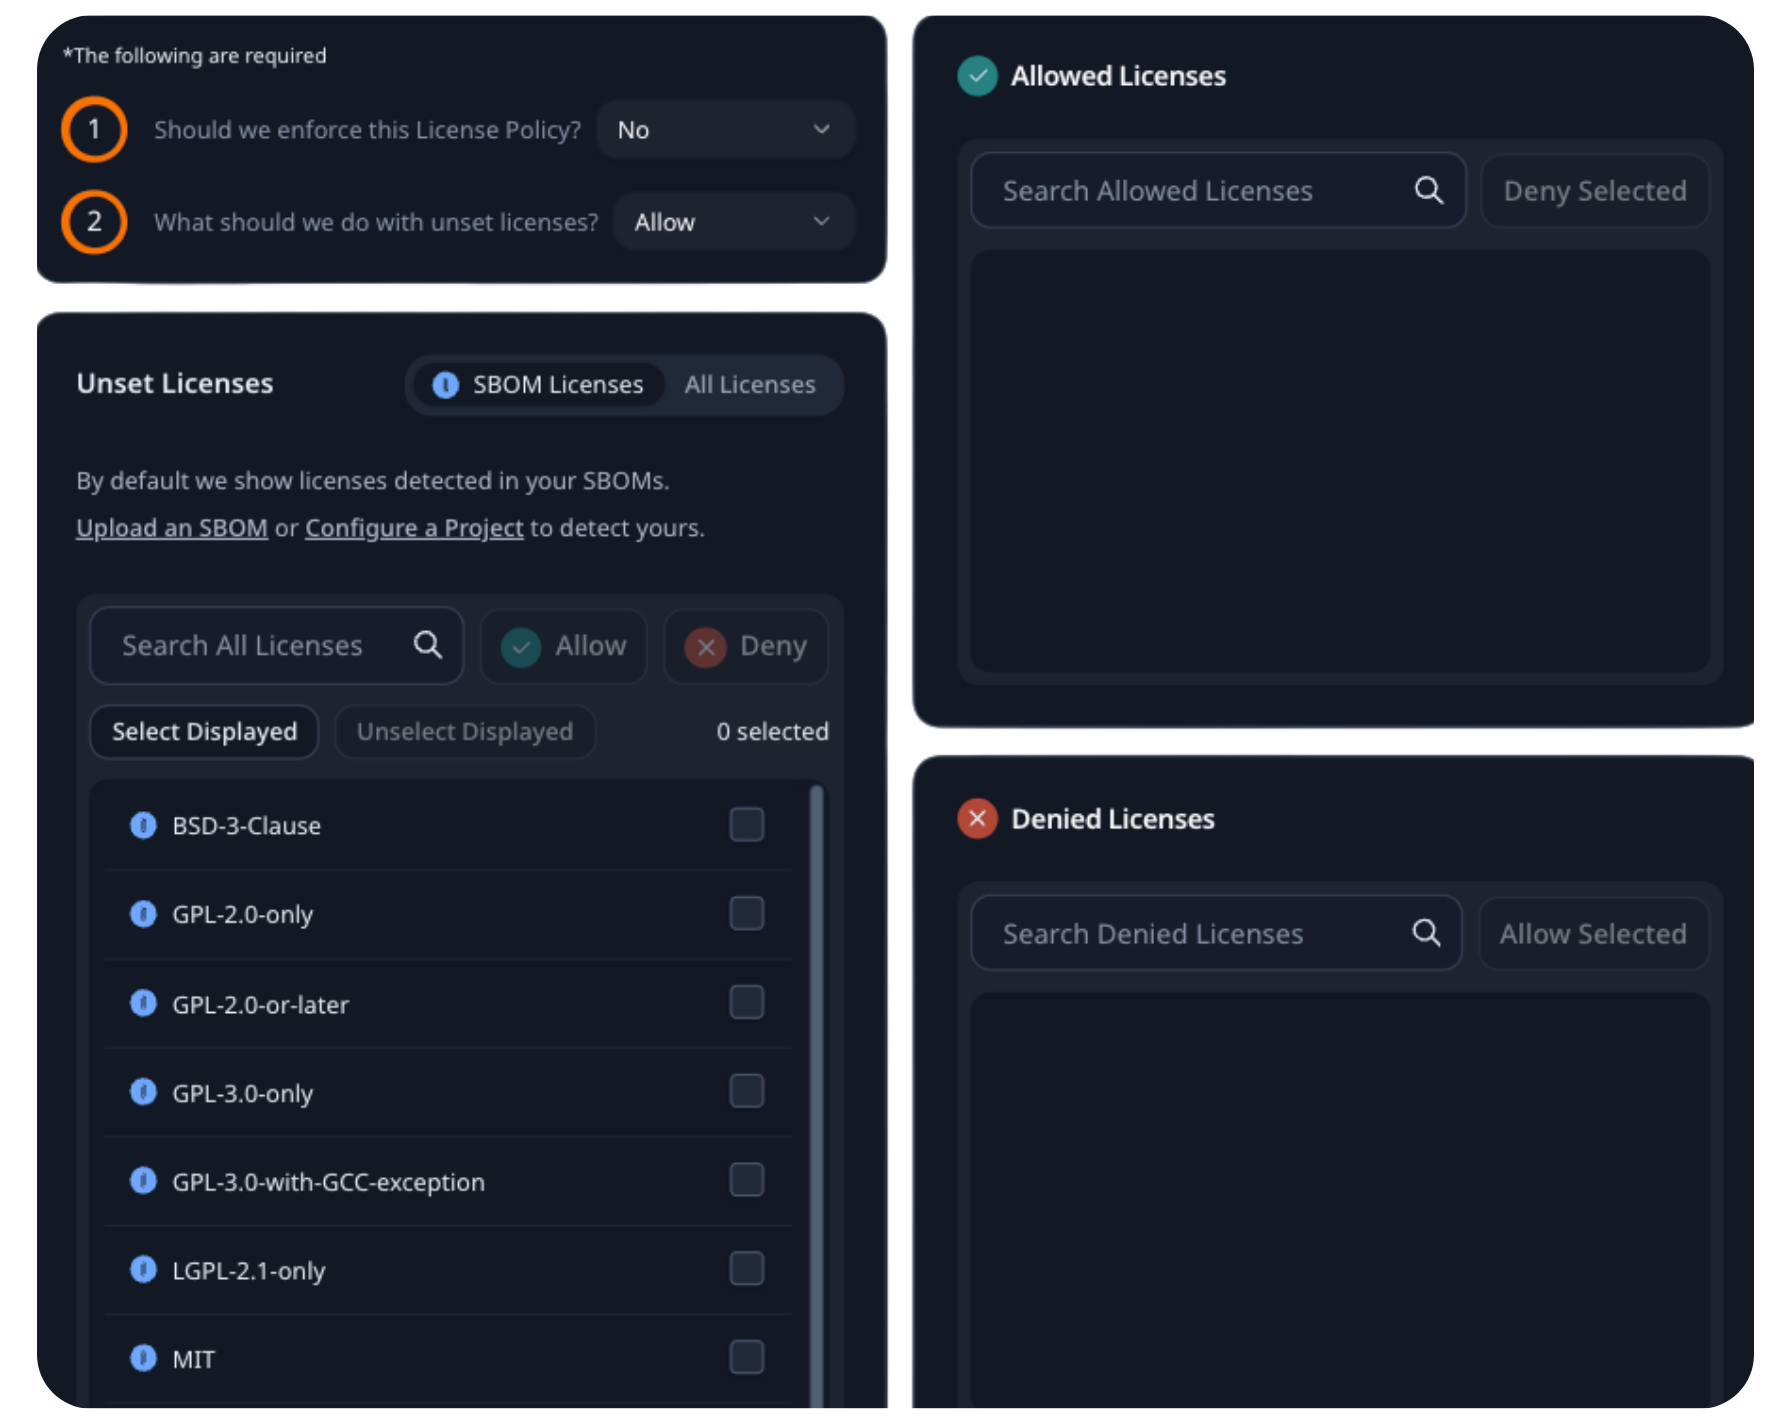Check the GPL-3.0-with-GCC-exception checkbox
This screenshot has height=1424, width=1774.
point(745,1179)
